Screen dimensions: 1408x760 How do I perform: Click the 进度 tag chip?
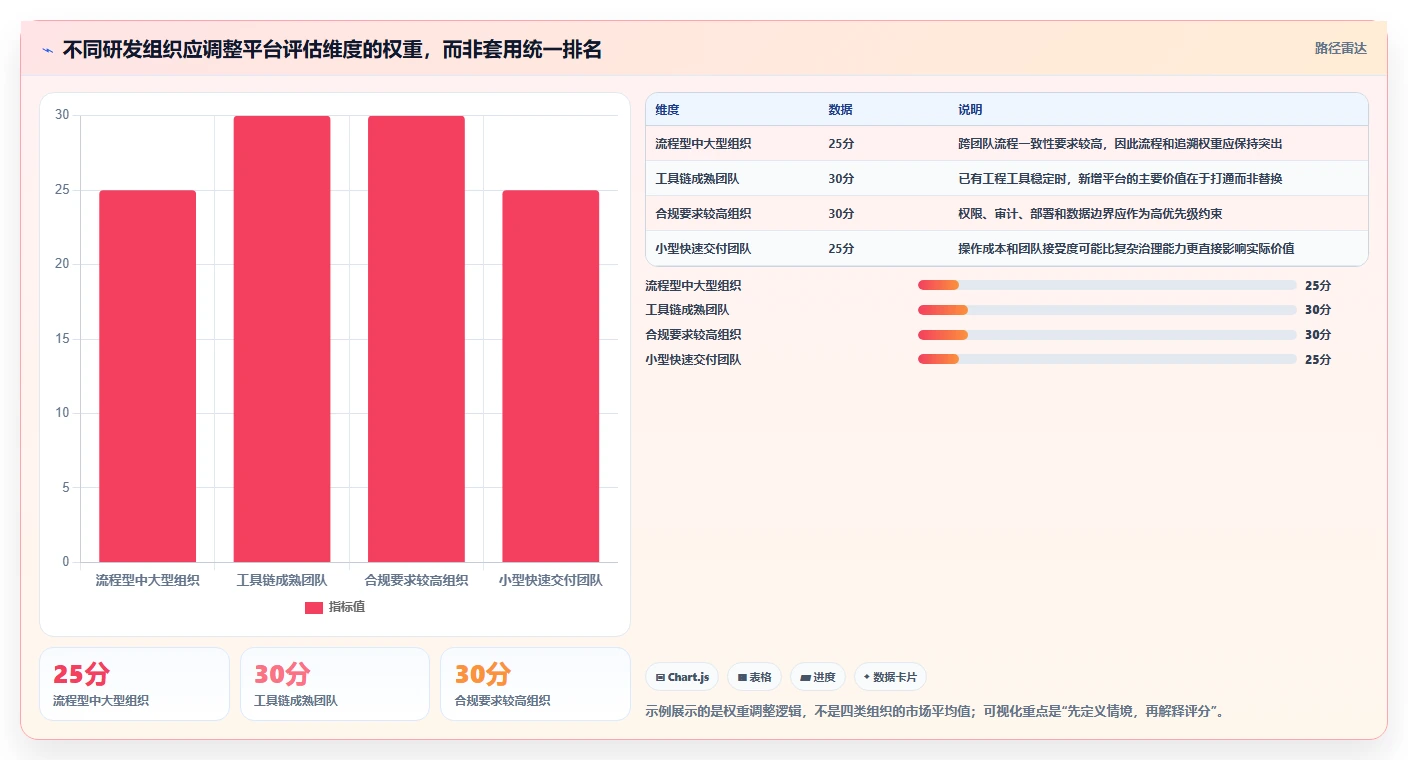817,677
